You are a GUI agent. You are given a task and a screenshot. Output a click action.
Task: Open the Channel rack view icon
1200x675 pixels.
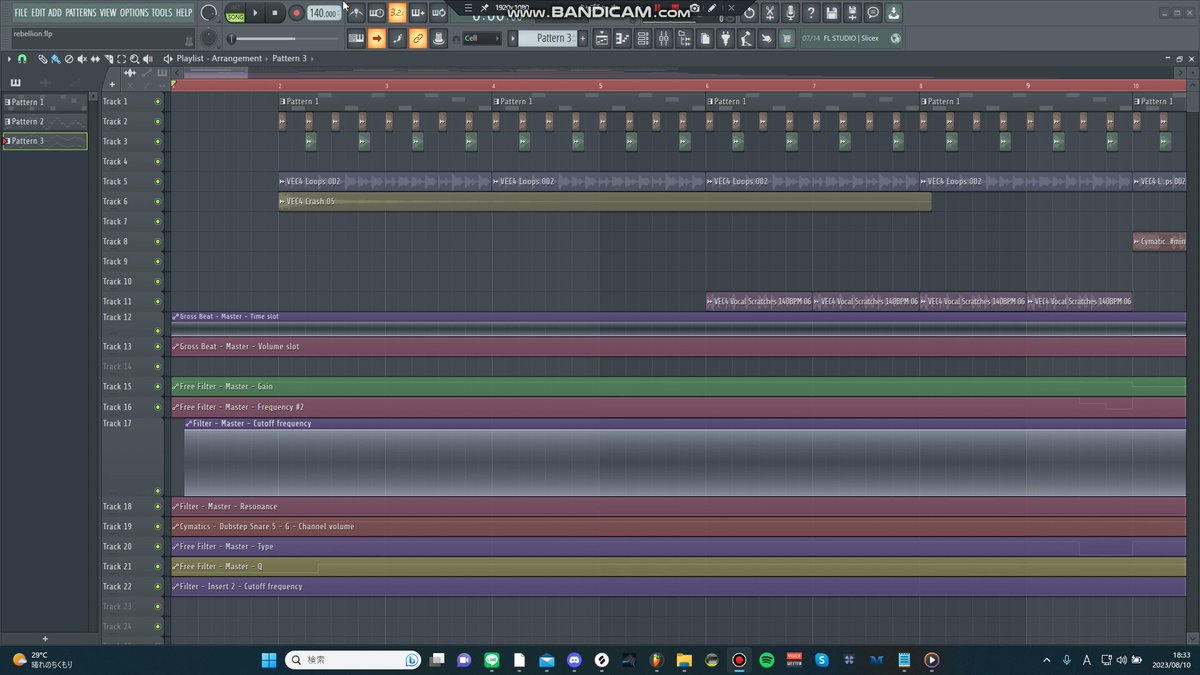pos(643,38)
